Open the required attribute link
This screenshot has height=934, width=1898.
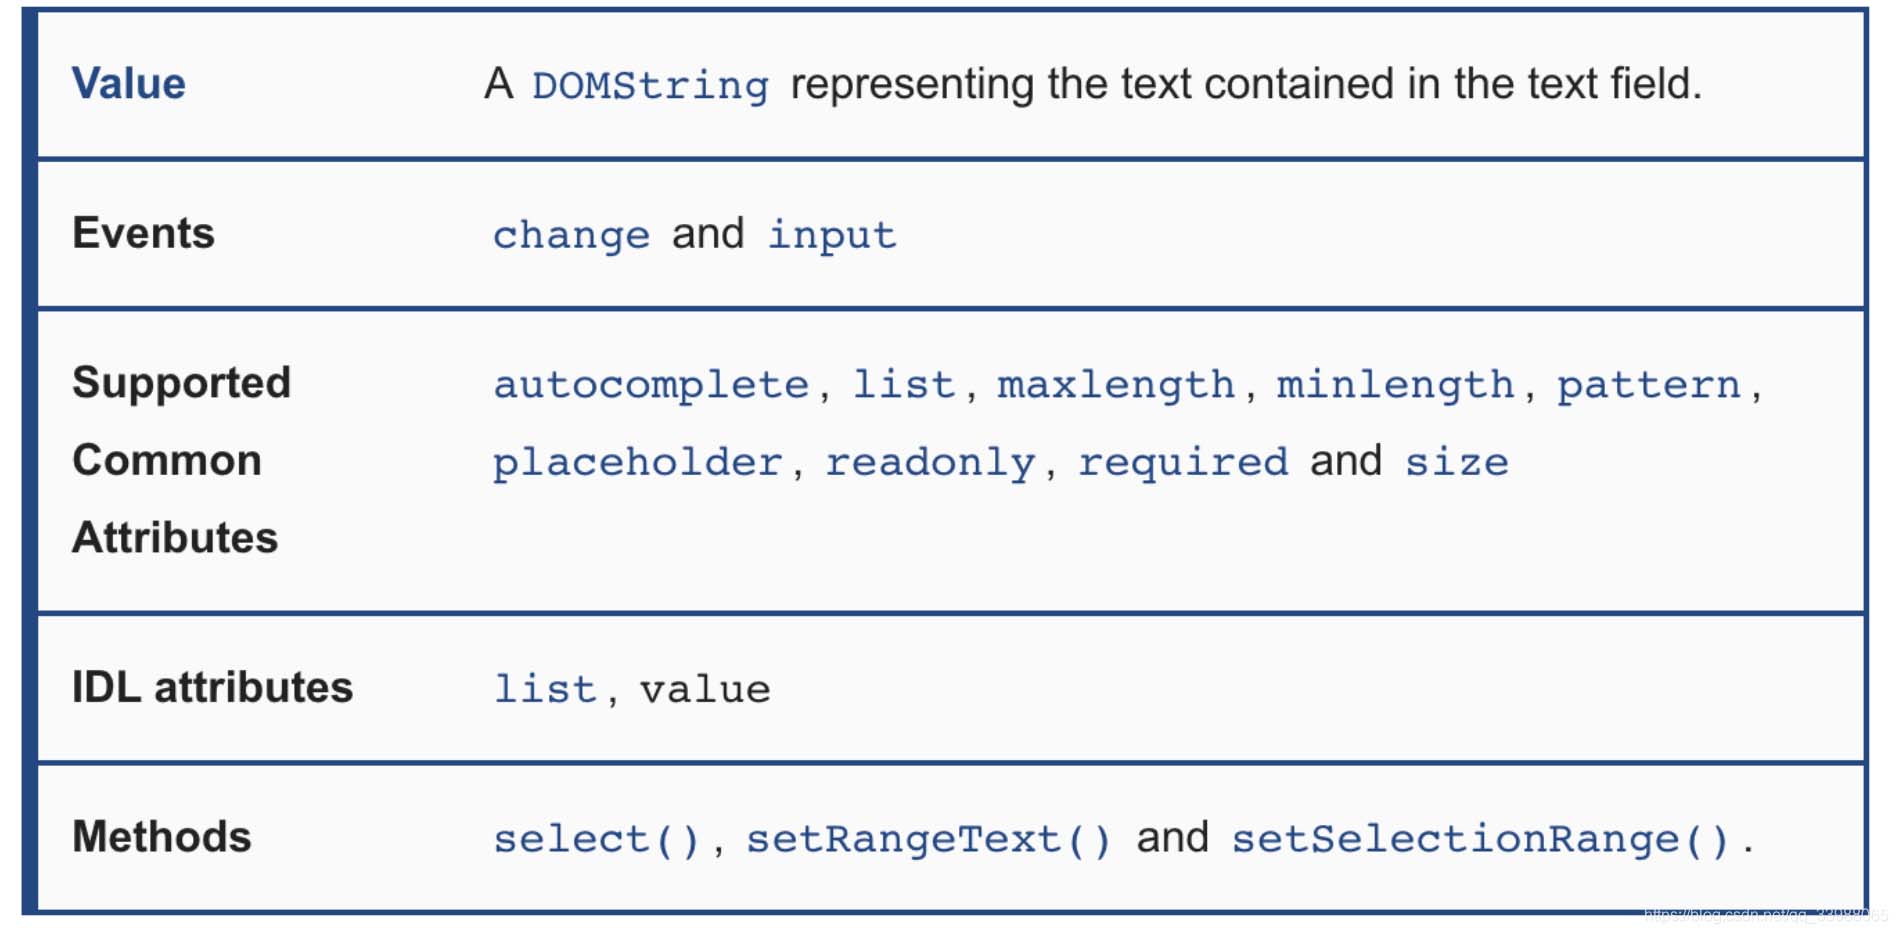point(1183,463)
